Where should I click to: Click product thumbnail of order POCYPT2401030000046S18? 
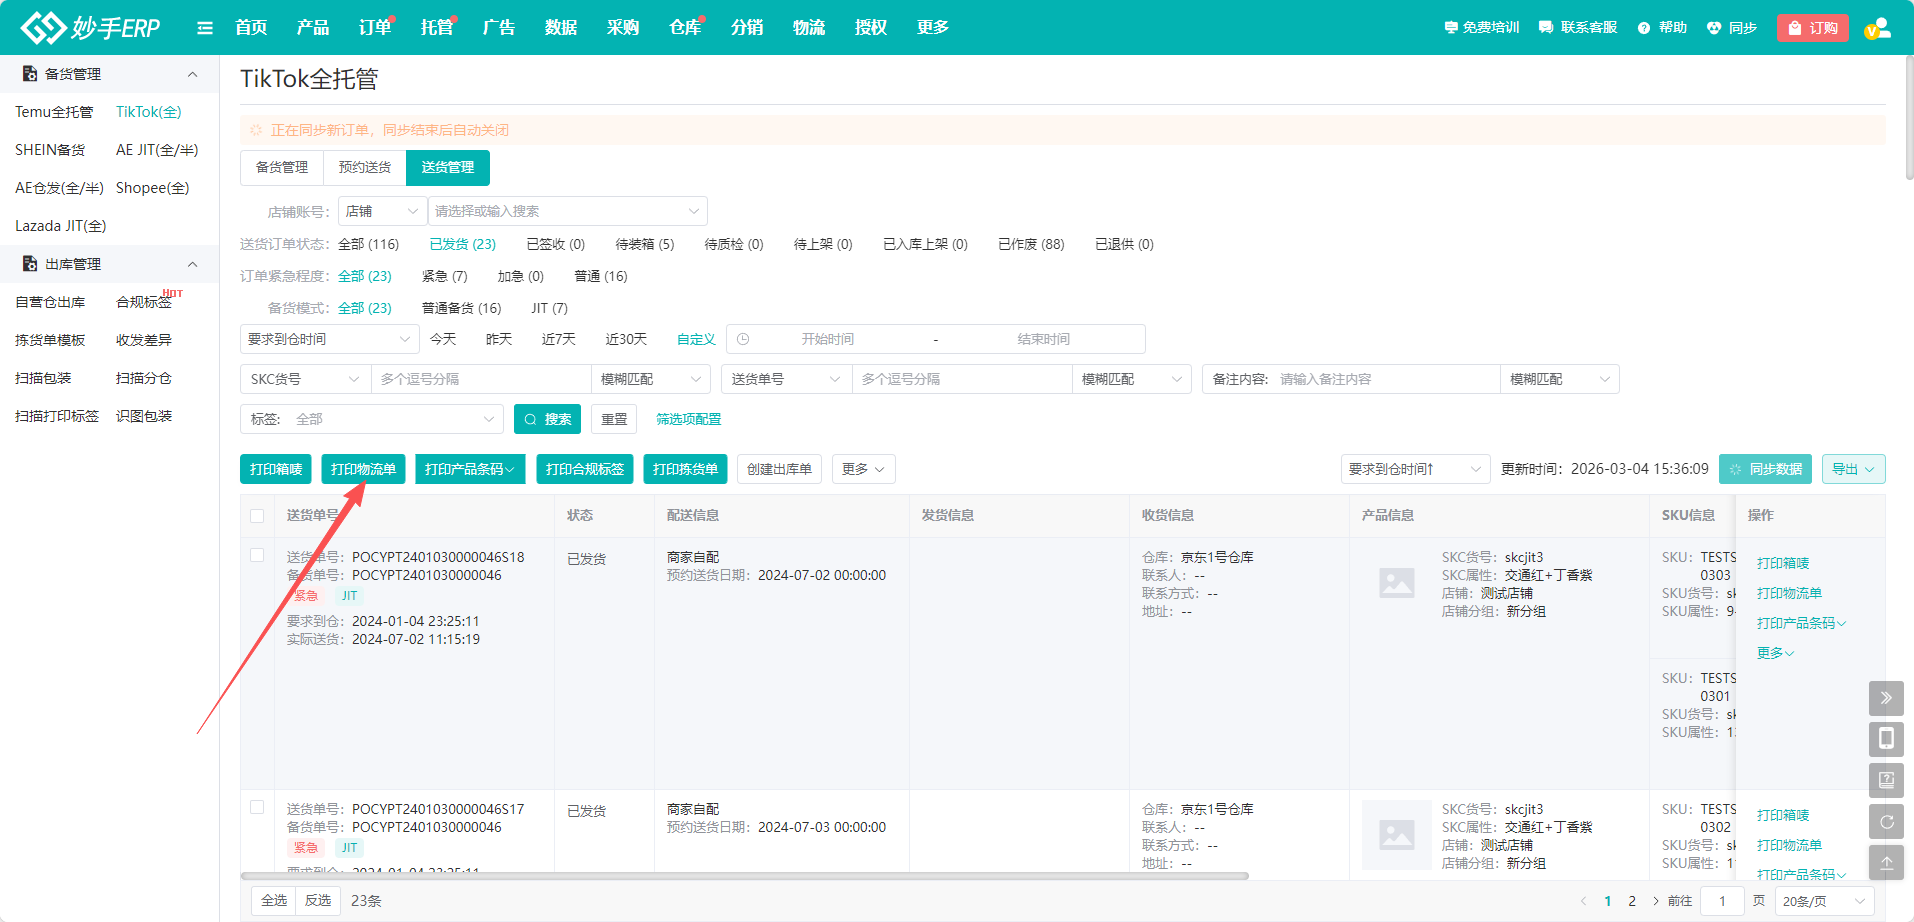1397,582
